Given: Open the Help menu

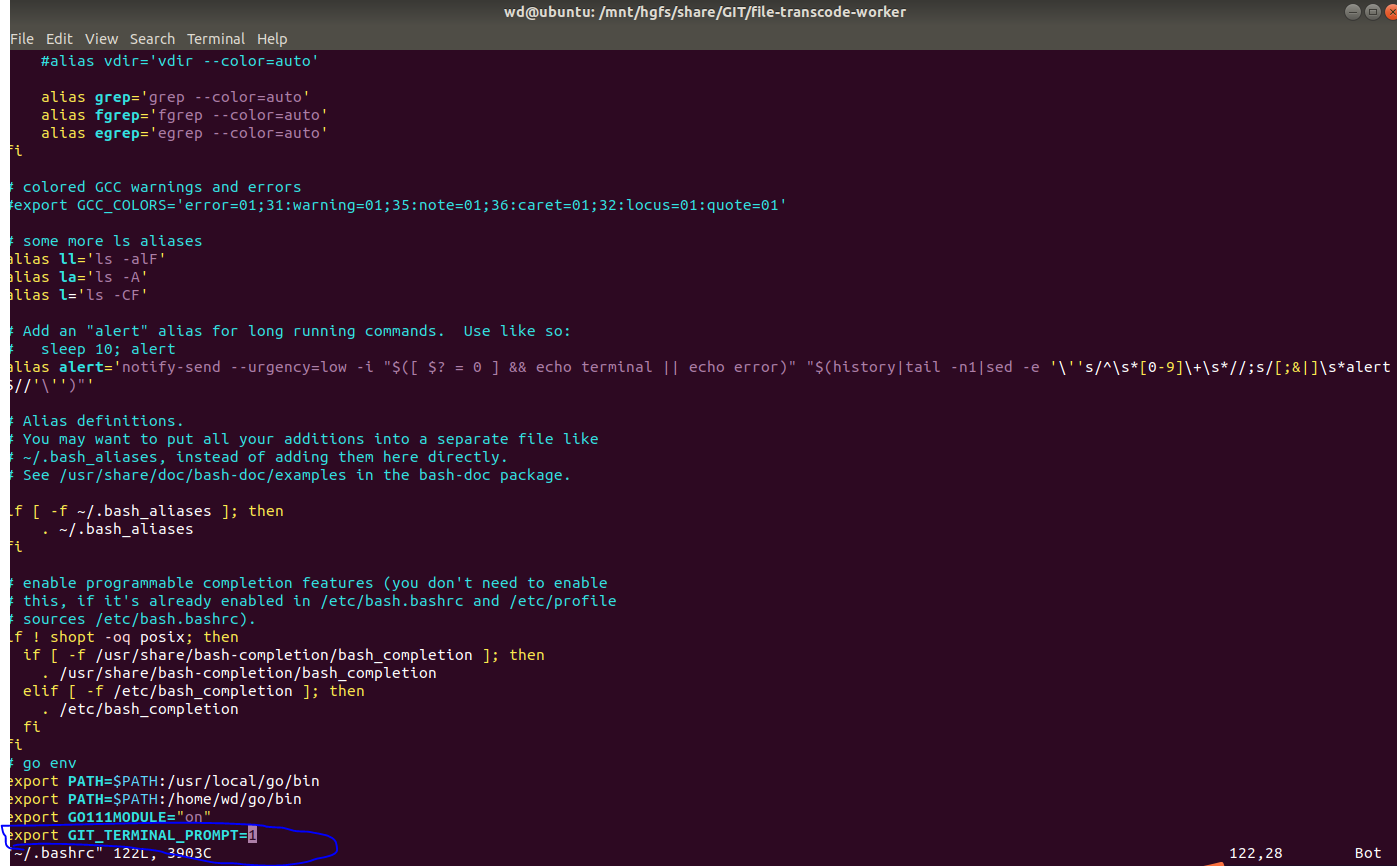Looking at the screenshot, I should point(271,38).
